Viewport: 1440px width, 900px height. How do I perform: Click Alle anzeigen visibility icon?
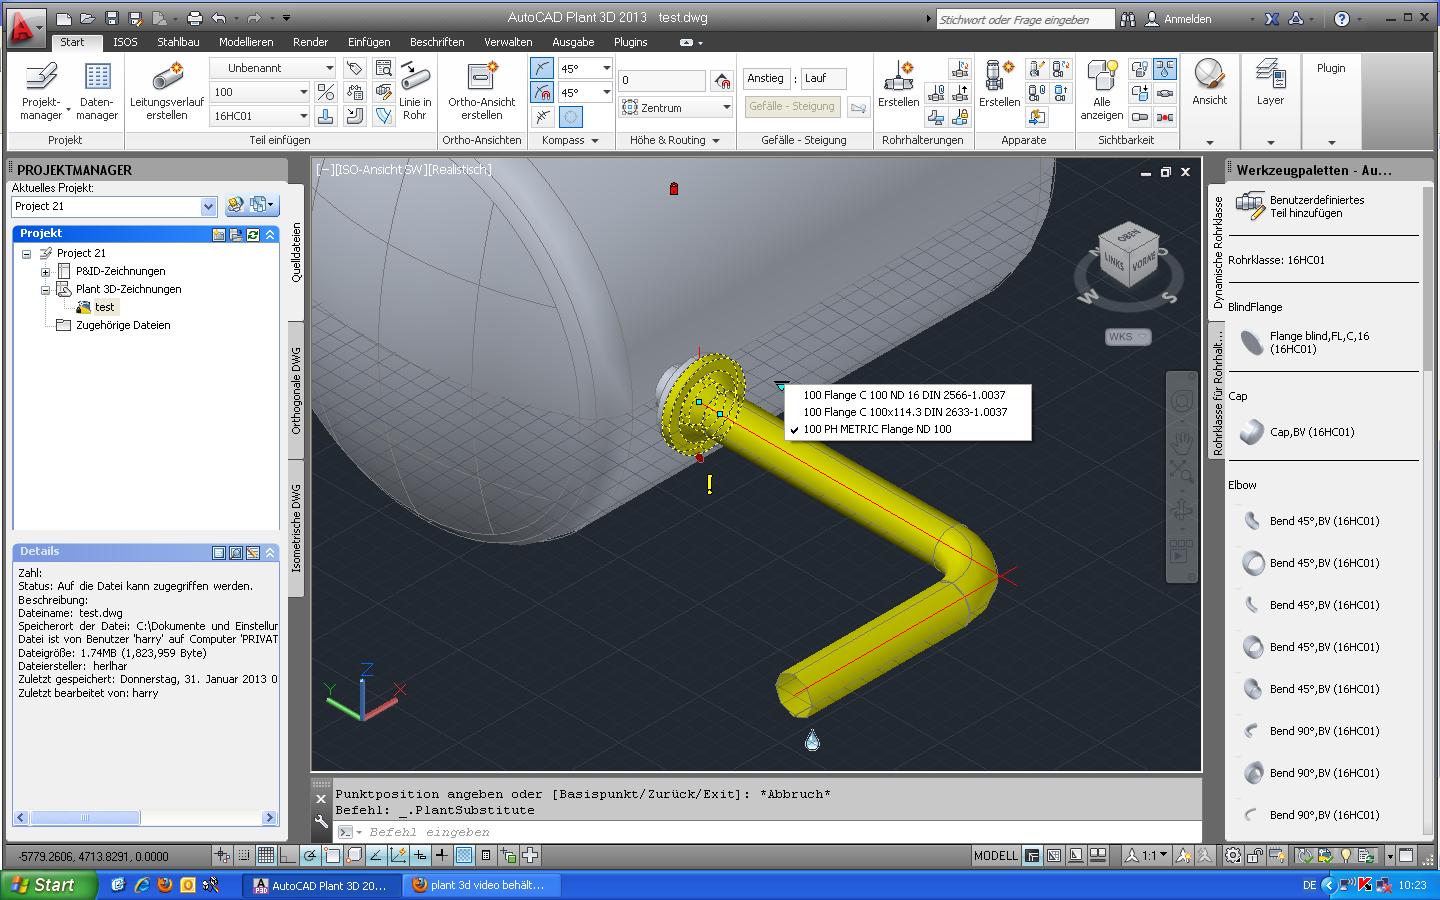(1102, 76)
